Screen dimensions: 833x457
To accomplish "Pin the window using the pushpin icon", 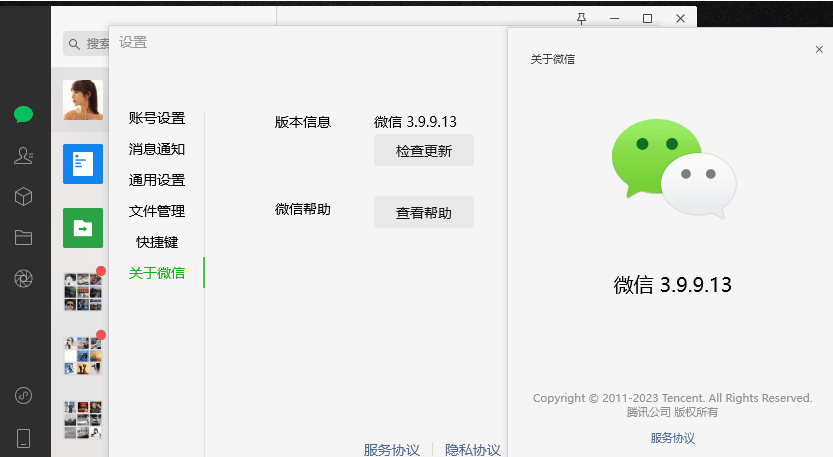I will pos(582,18).
